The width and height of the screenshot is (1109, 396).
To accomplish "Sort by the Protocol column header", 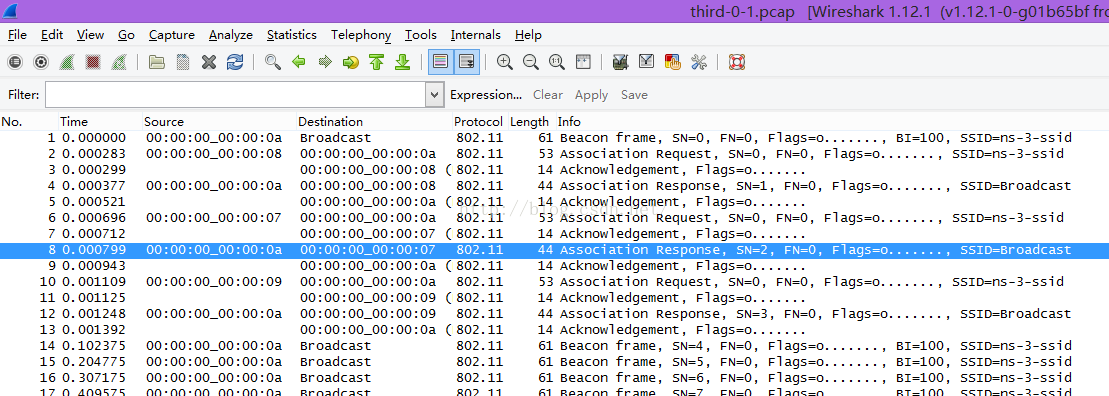I will pyautogui.click(x=480, y=122).
